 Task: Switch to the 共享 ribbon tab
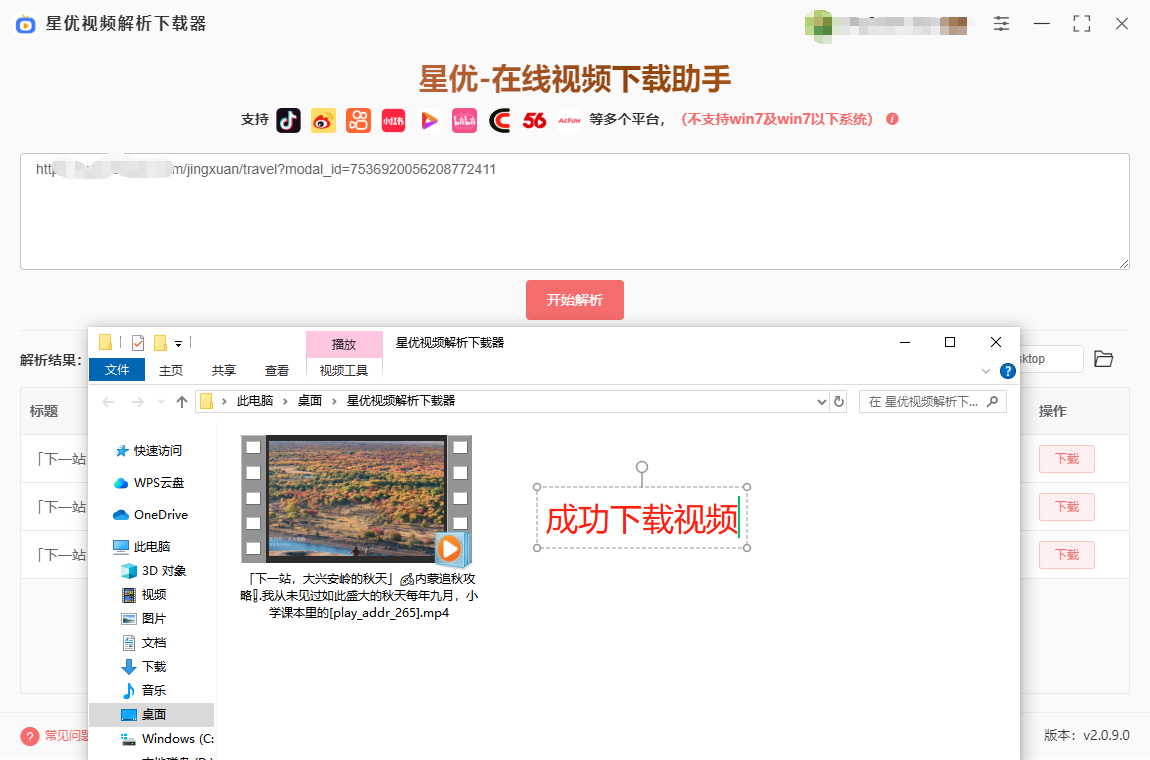pyautogui.click(x=224, y=370)
